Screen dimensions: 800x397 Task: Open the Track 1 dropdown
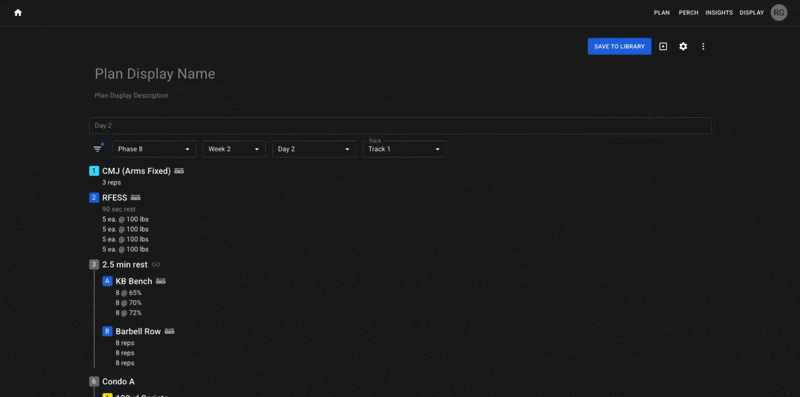tap(405, 149)
